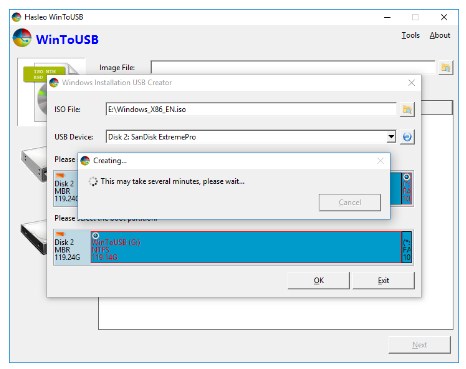Browse for image file in main window
Viewport: 466px width, 369px height.
coord(445,68)
